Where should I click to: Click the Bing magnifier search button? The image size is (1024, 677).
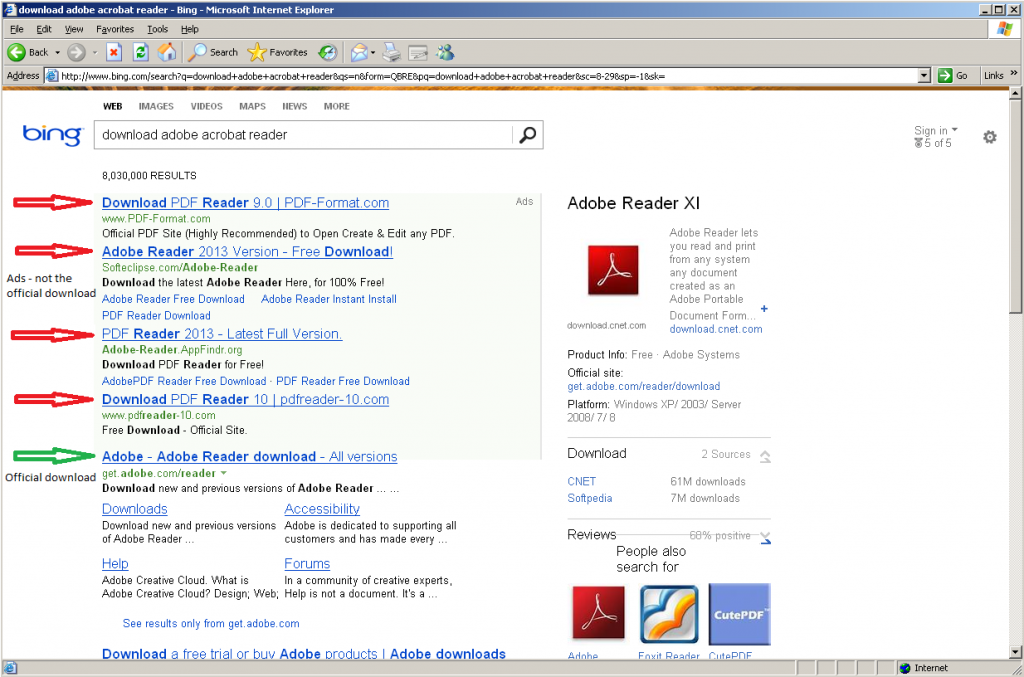pyautogui.click(x=527, y=134)
